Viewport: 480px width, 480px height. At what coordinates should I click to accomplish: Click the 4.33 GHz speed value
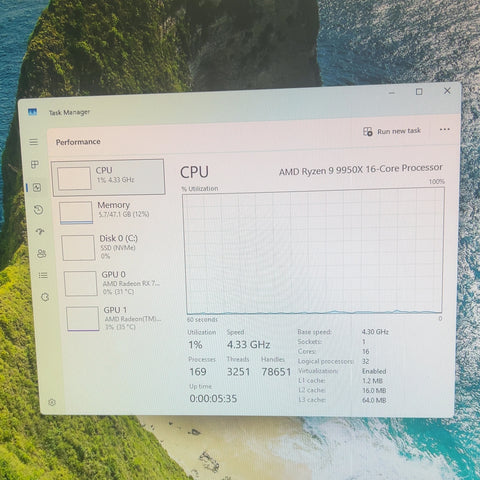pos(248,344)
